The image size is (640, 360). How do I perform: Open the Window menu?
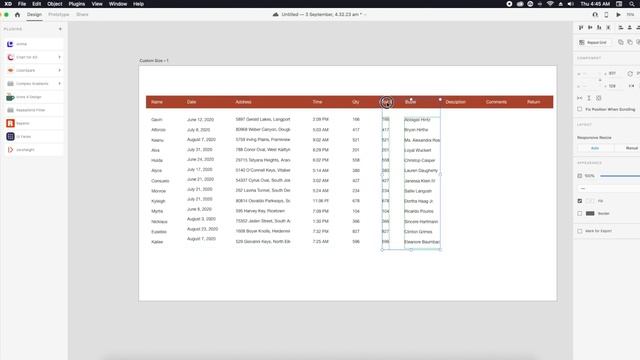tap(118, 4)
